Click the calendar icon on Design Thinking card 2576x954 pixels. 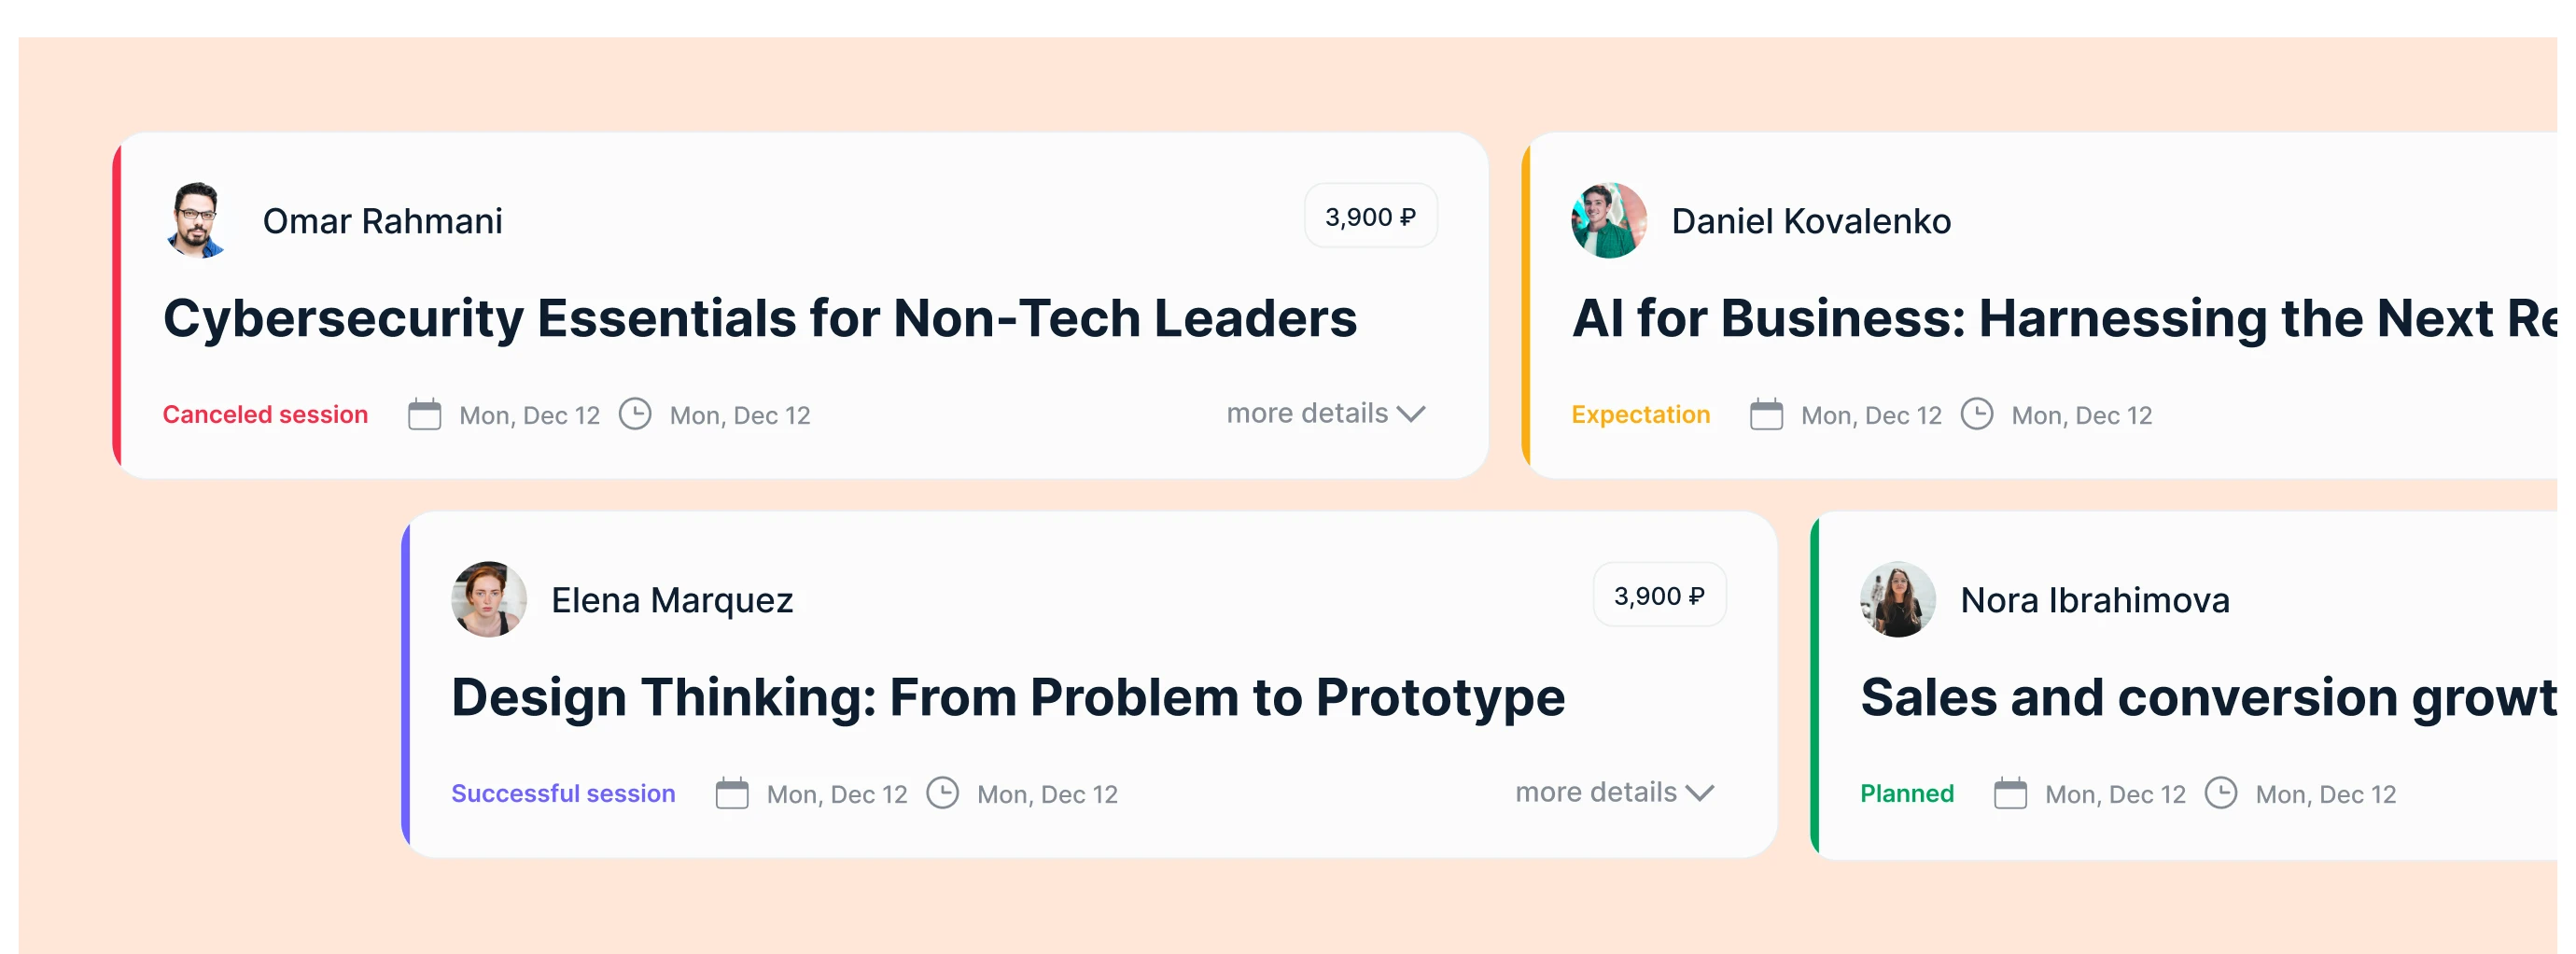click(x=733, y=792)
